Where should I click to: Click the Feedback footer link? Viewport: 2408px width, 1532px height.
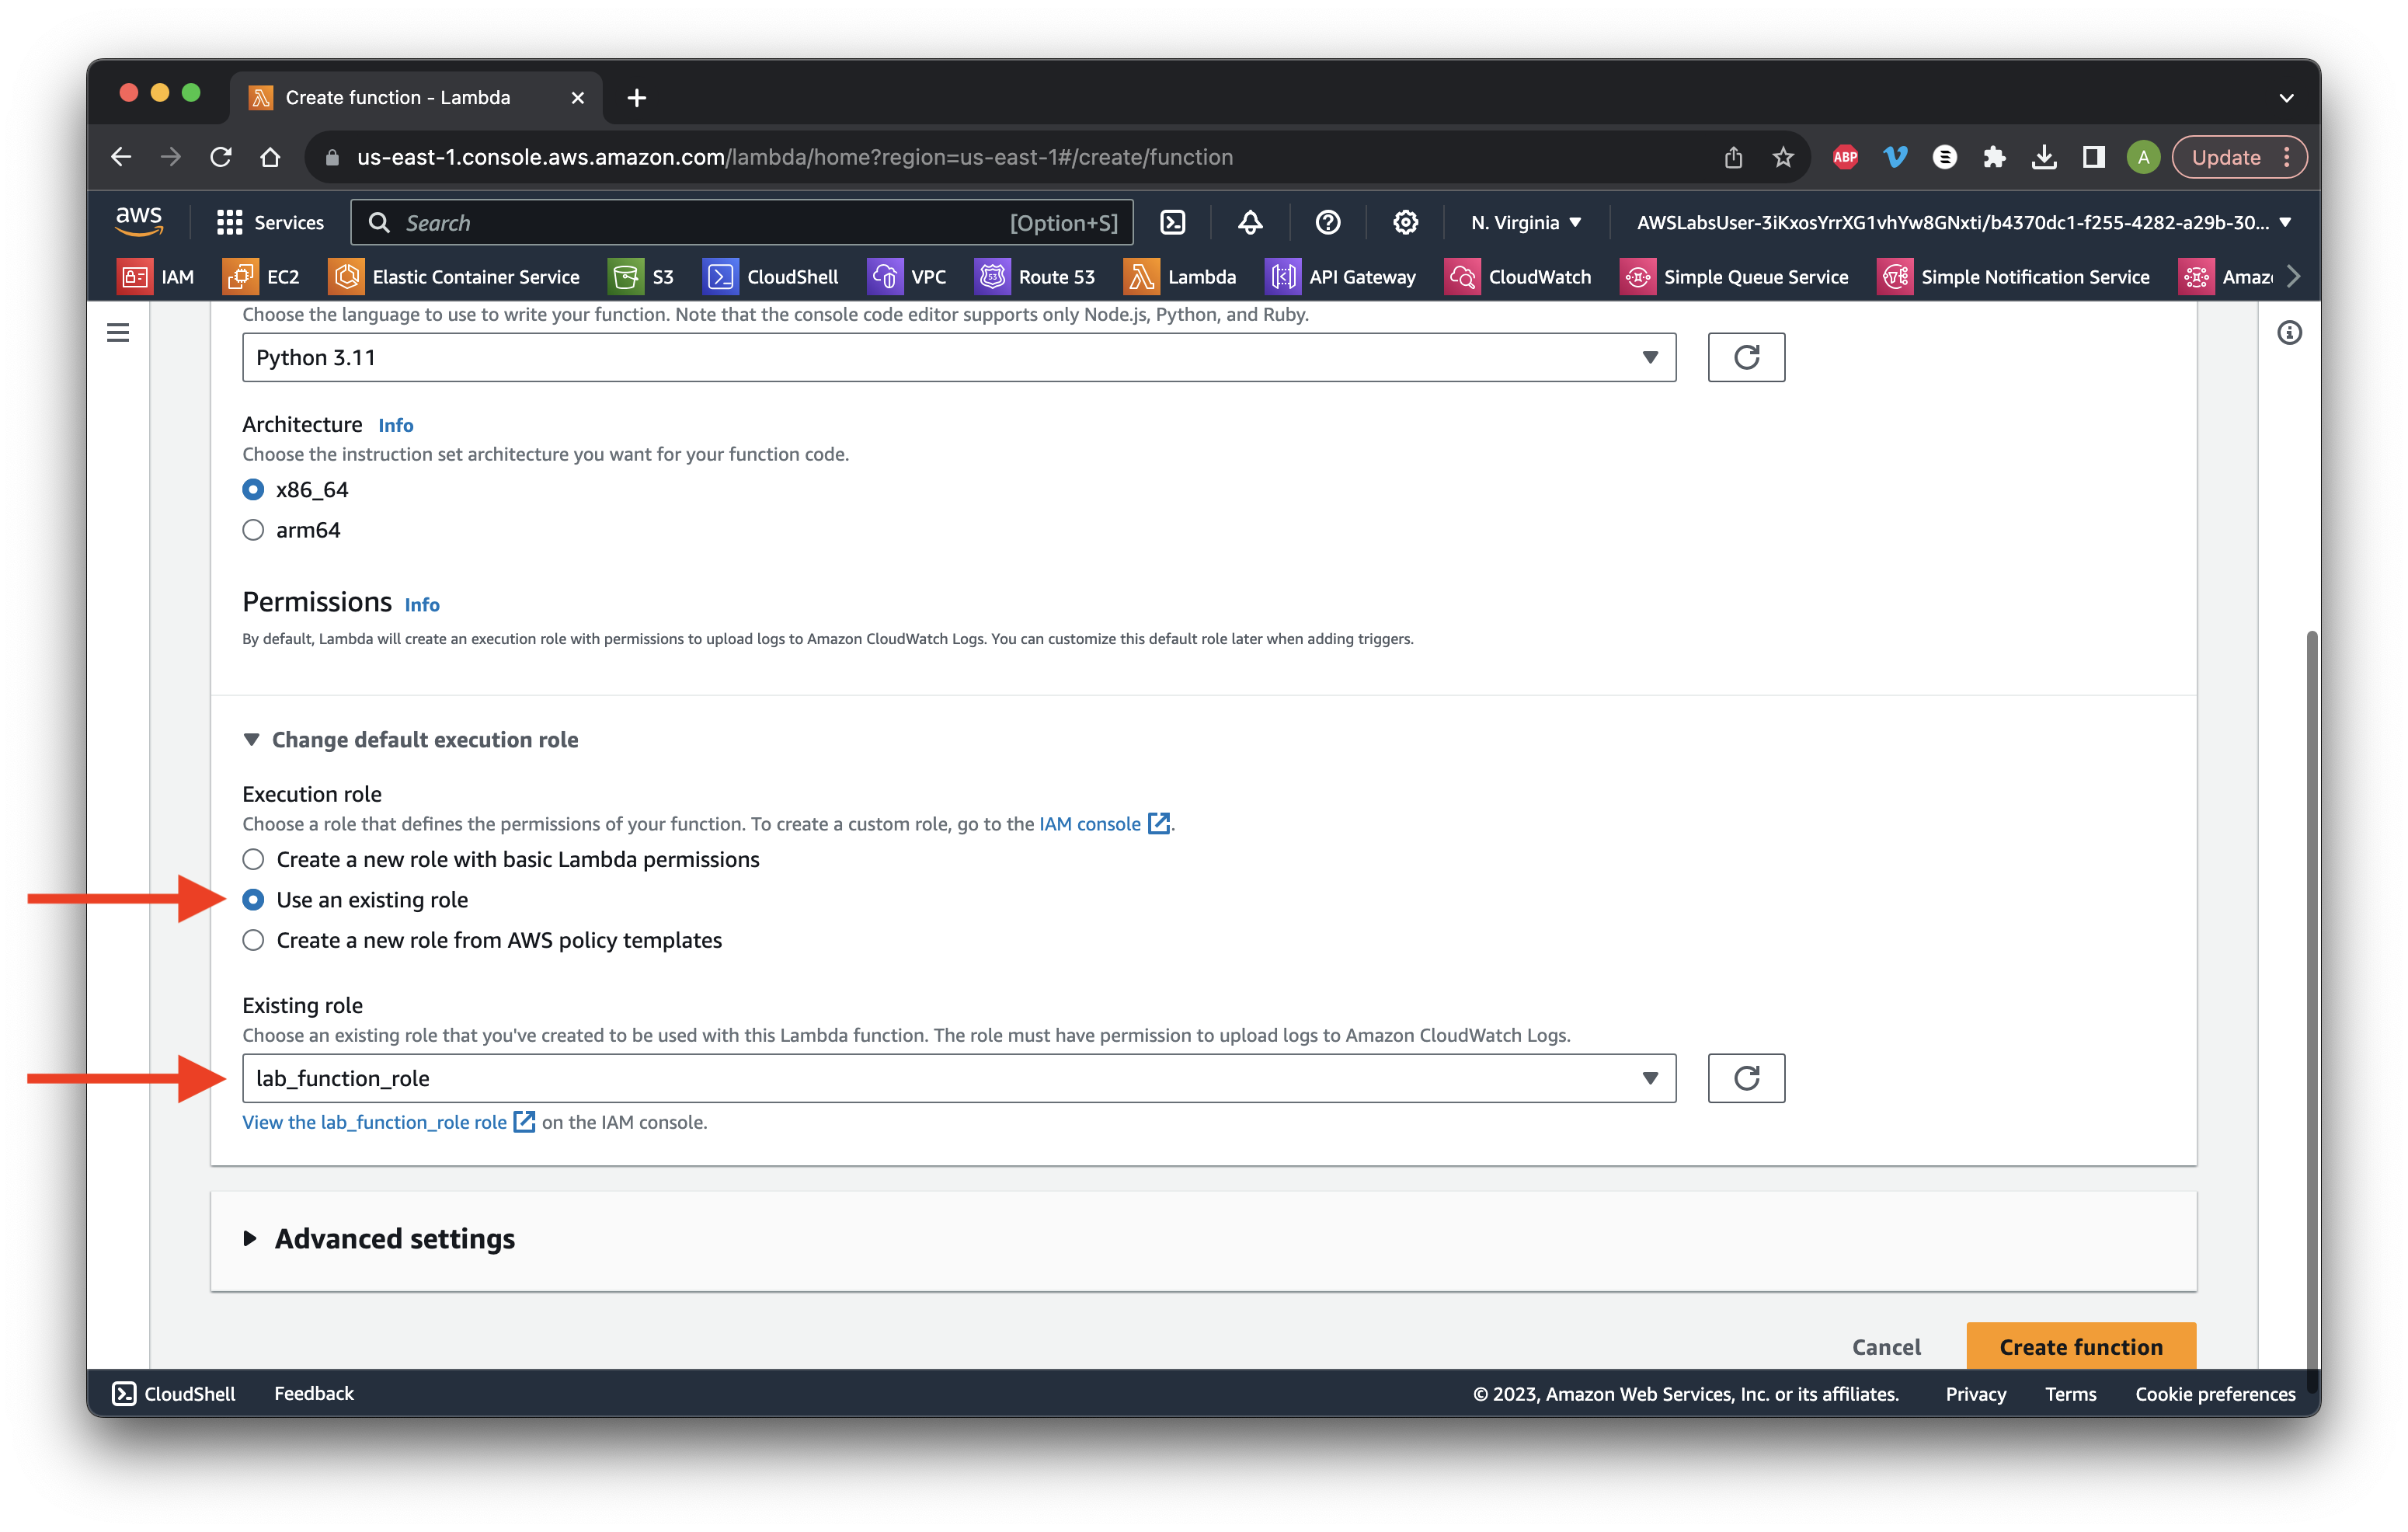314,1393
